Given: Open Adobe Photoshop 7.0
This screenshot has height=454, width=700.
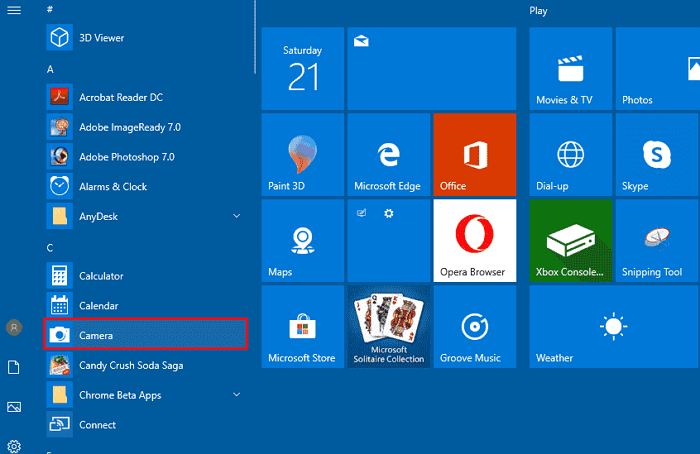Looking at the screenshot, I should coord(146,157).
